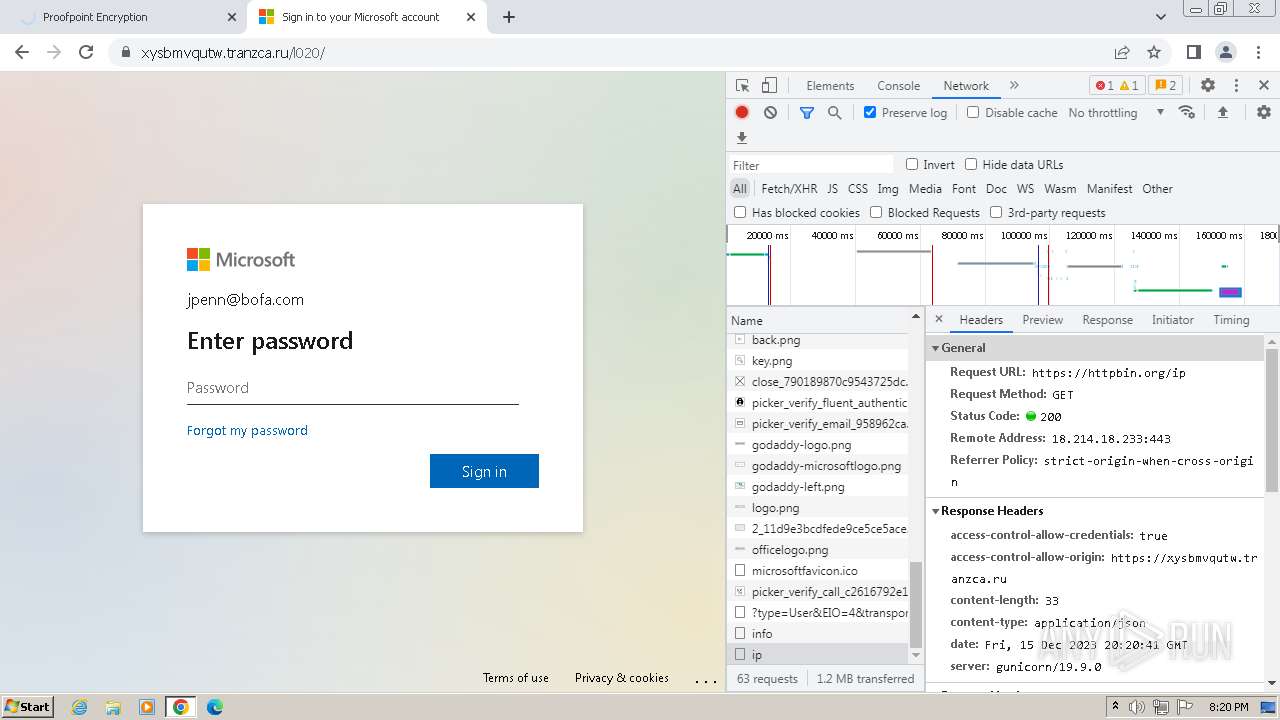The image size is (1280, 720).
Task: Filter requests by Img type
Action: pyautogui.click(x=887, y=189)
